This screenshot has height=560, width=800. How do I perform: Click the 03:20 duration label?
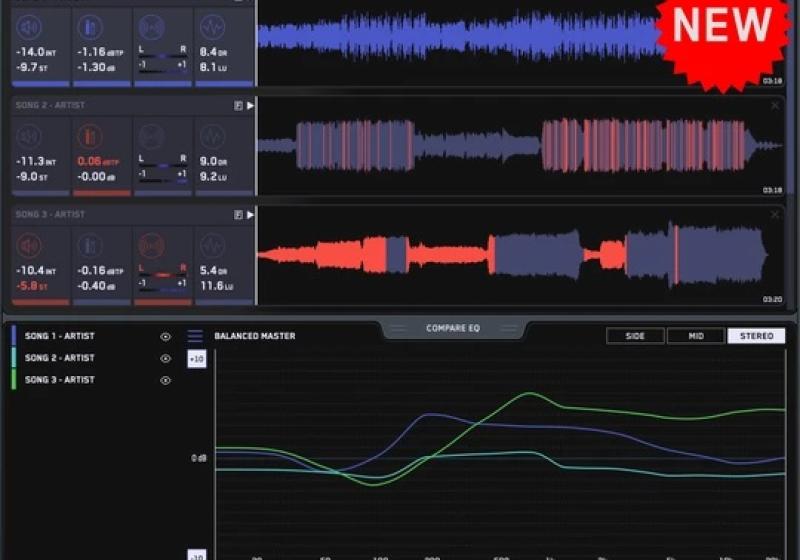coord(772,299)
